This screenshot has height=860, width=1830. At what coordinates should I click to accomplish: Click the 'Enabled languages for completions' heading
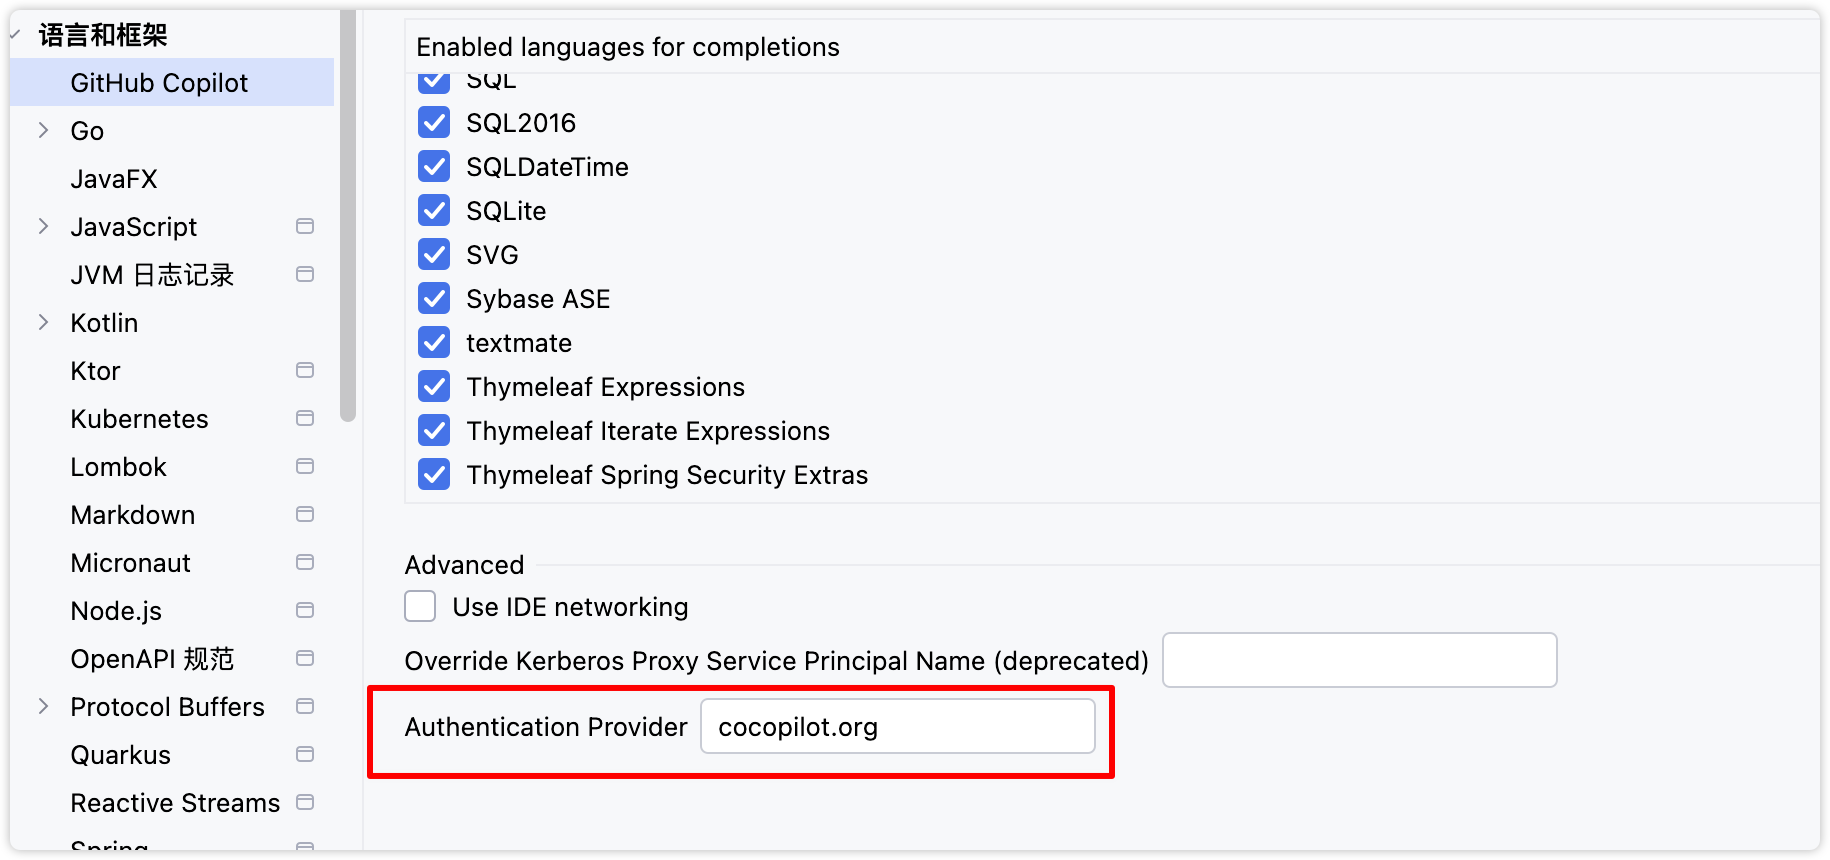[x=628, y=47]
